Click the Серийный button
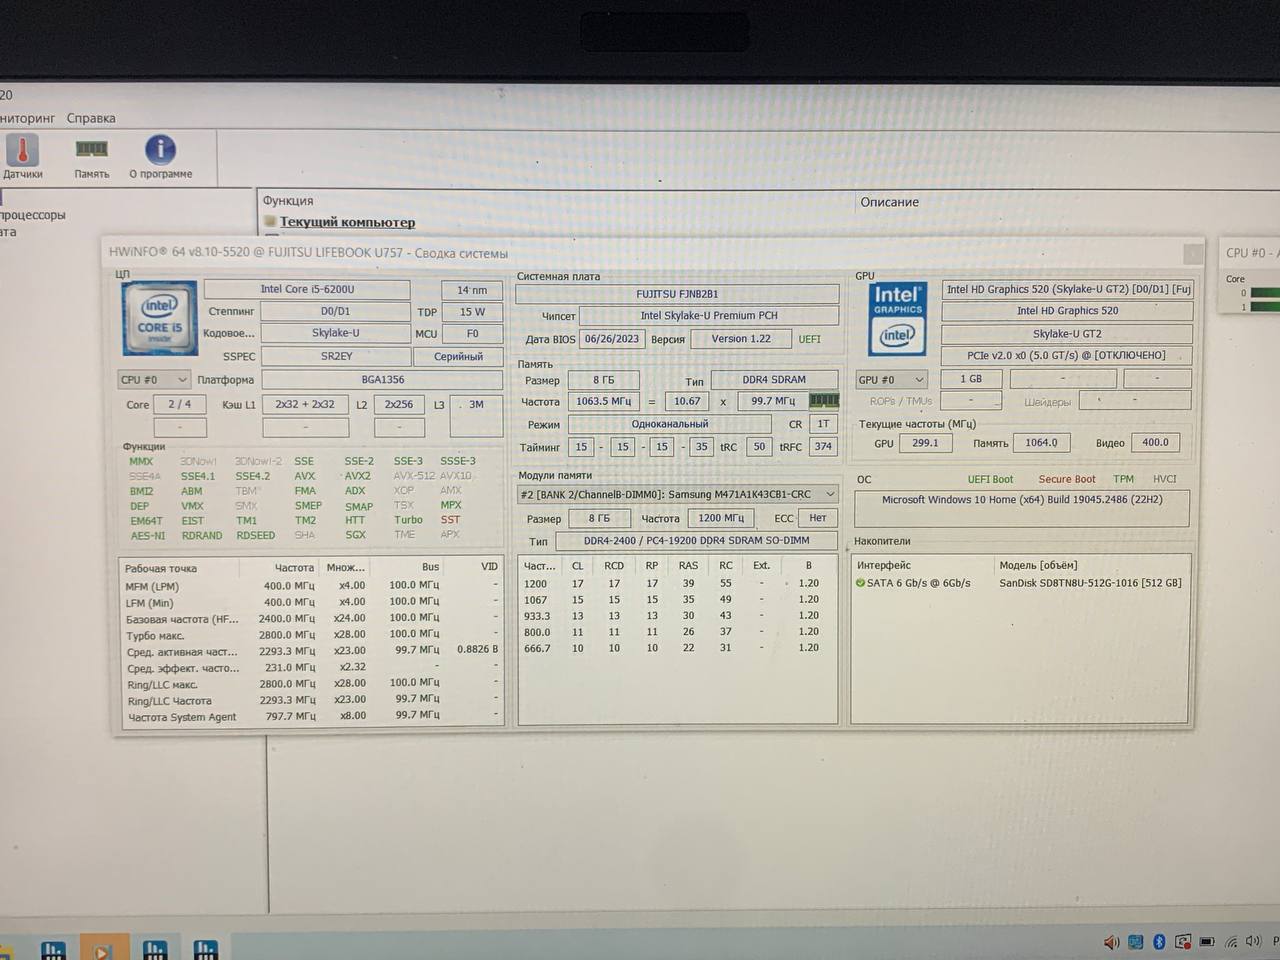The width and height of the screenshot is (1280, 960). point(458,356)
